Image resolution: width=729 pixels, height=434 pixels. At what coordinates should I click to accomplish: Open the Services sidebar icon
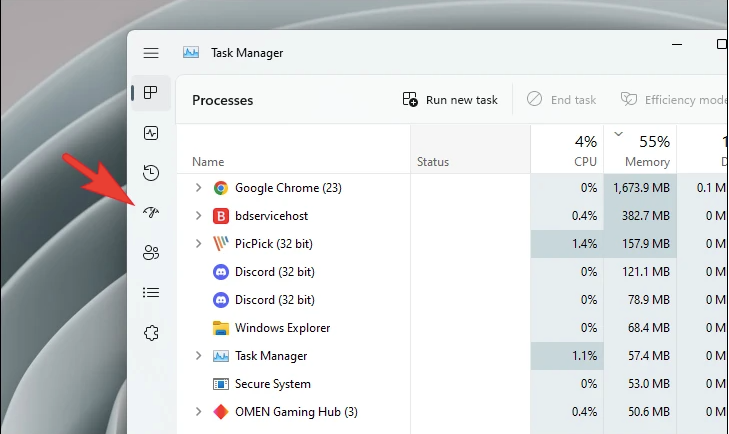tap(151, 333)
